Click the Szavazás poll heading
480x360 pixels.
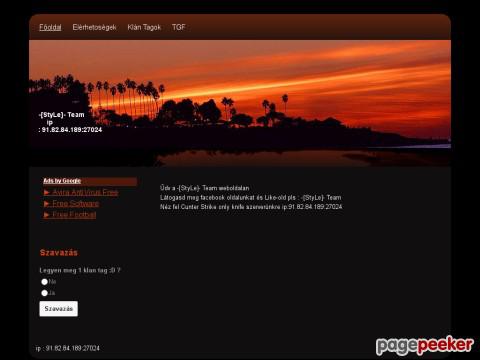(x=59, y=253)
